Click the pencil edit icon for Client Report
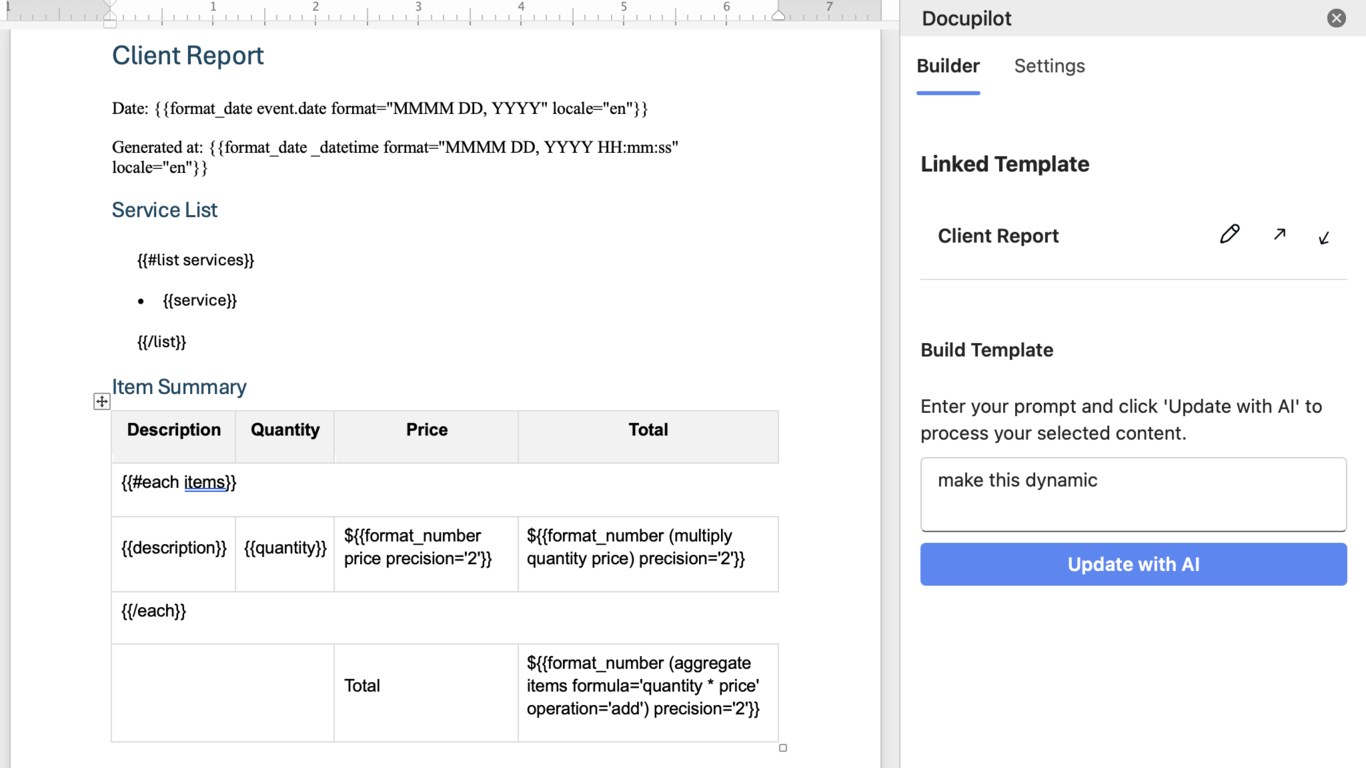 [1229, 235]
